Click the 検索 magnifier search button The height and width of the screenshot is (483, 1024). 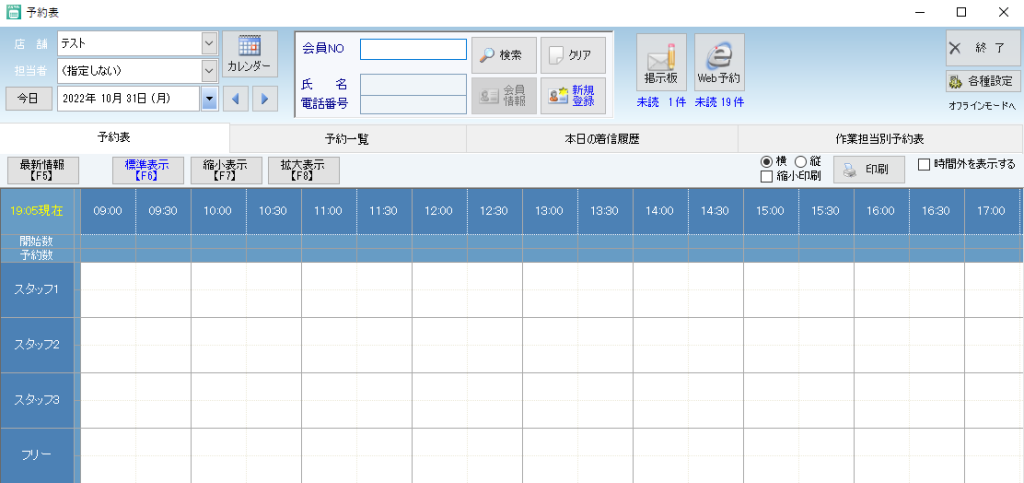(x=503, y=55)
